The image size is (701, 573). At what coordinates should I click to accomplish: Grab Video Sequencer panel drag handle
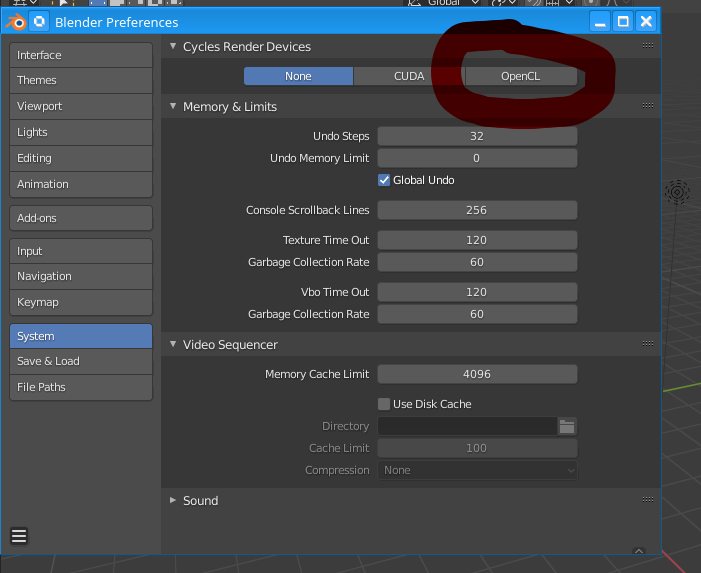click(648, 344)
